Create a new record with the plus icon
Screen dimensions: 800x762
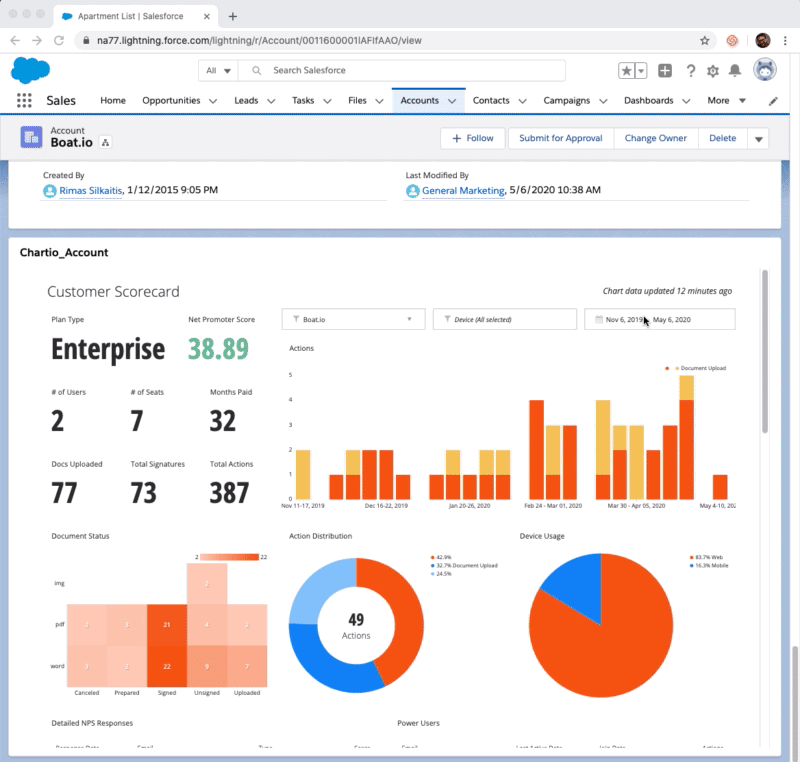pyautogui.click(x=664, y=71)
